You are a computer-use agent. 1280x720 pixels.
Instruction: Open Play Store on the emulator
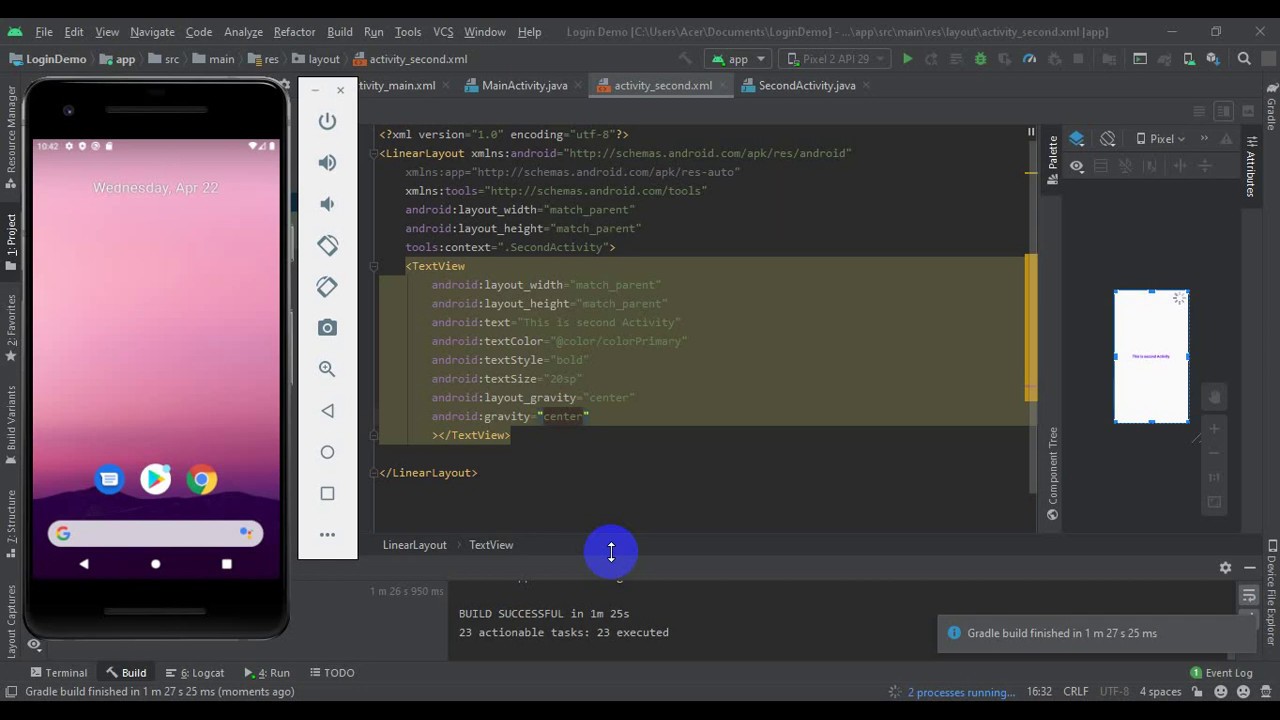coord(155,480)
